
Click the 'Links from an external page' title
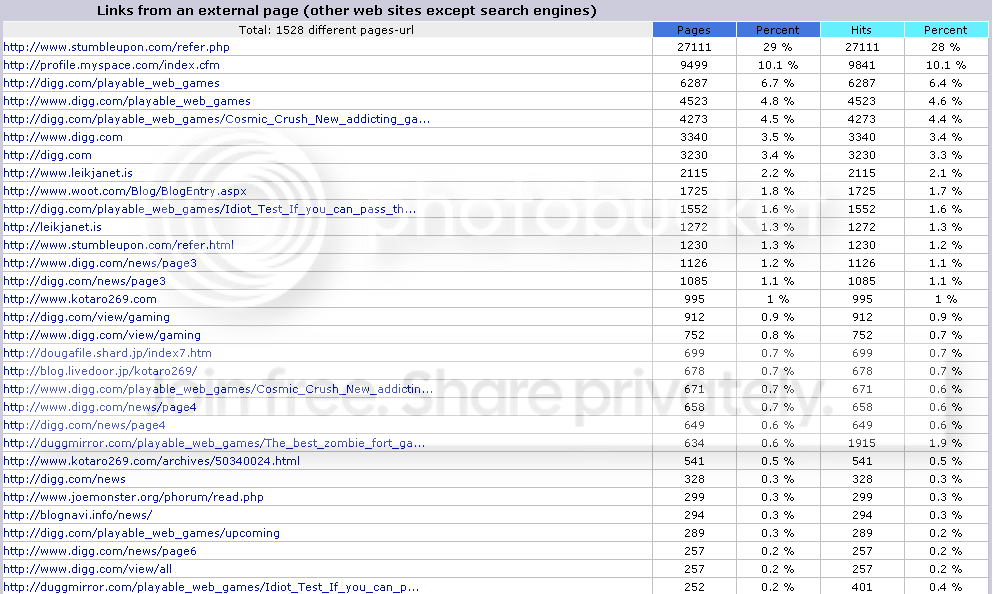(x=346, y=11)
